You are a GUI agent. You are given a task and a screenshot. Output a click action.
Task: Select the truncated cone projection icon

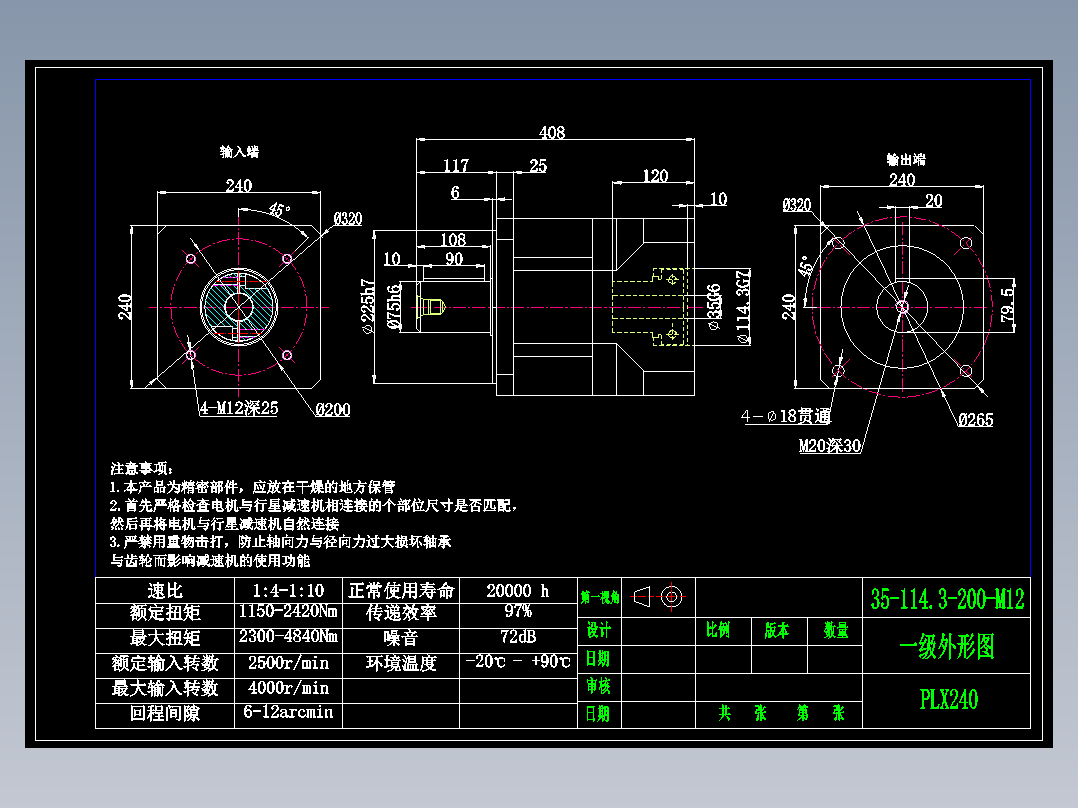click(641, 597)
